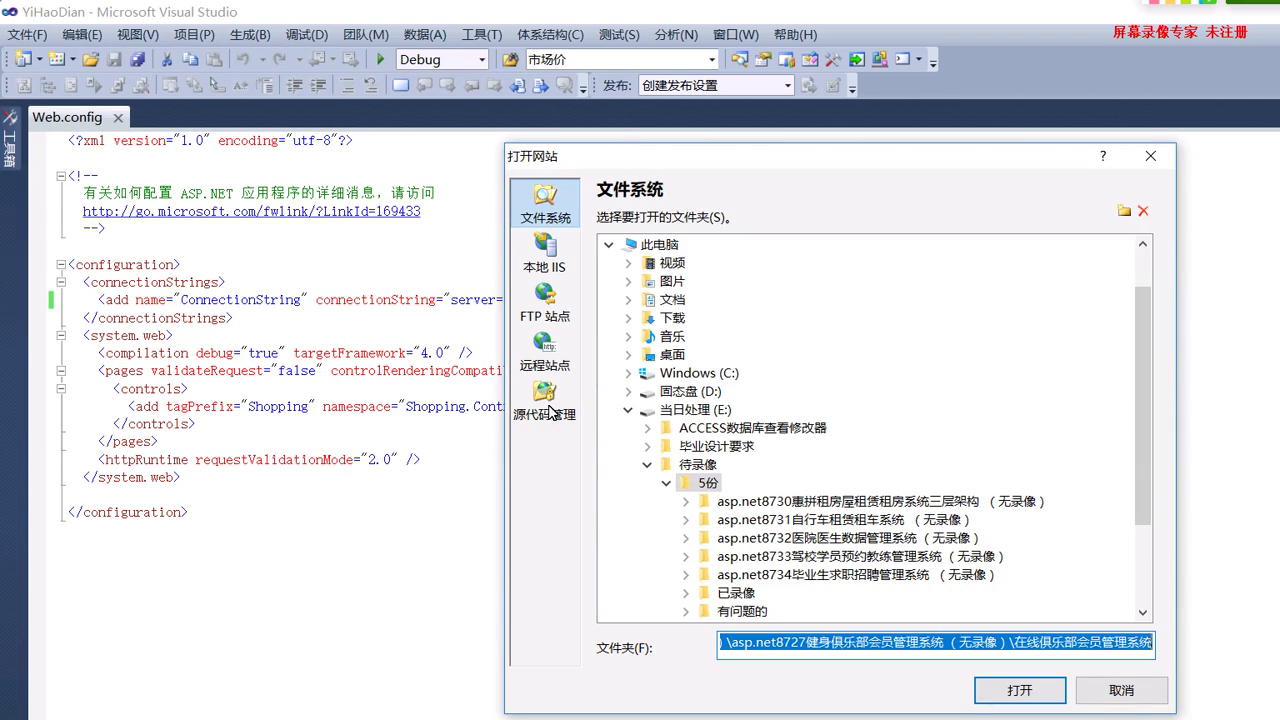
Task: Open the 编辑(E) menu
Action: (x=82, y=34)
